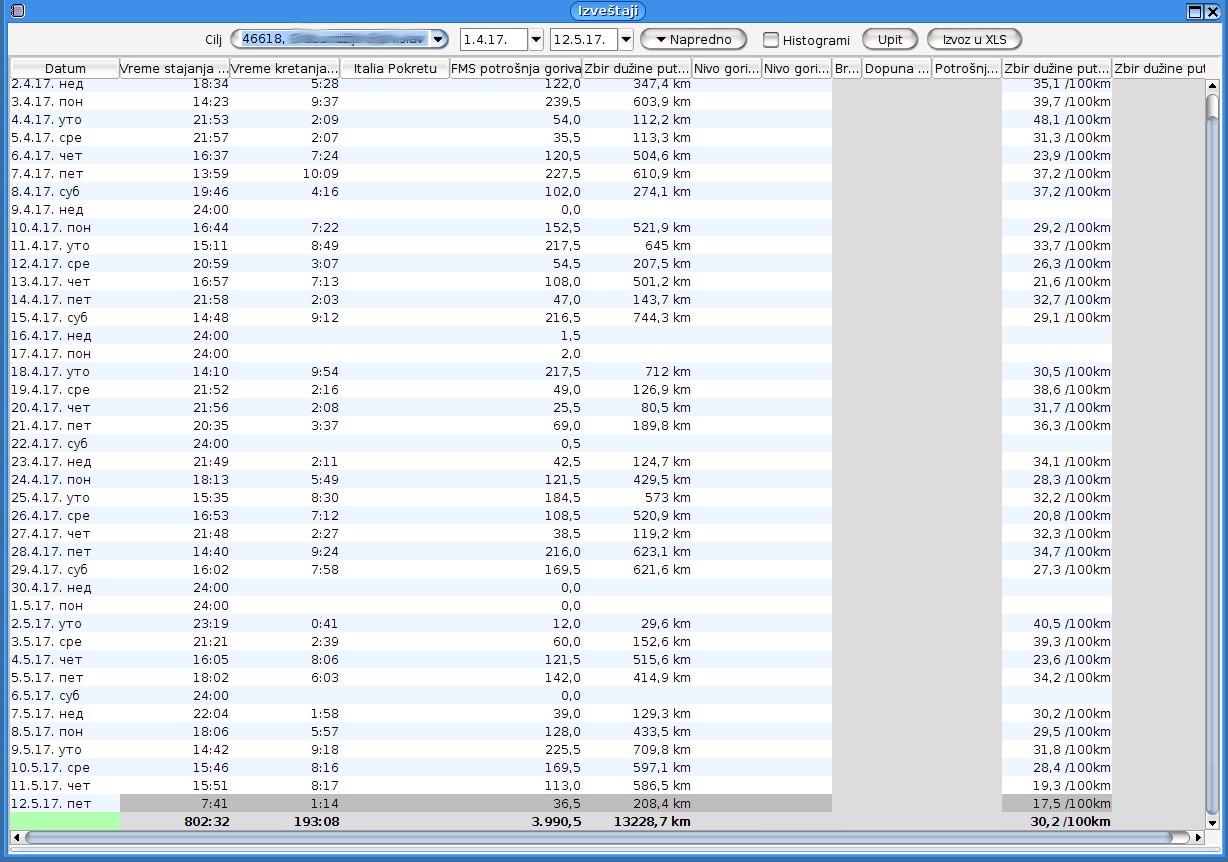
Task: Click scroll-right arrow on horizontal scrollbar
Action: (x=1198, y=837)
